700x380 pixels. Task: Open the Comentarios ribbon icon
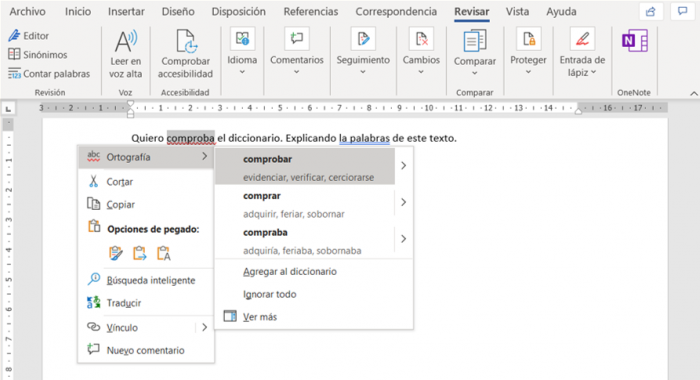pyautogui.click(x=296, y=39)
